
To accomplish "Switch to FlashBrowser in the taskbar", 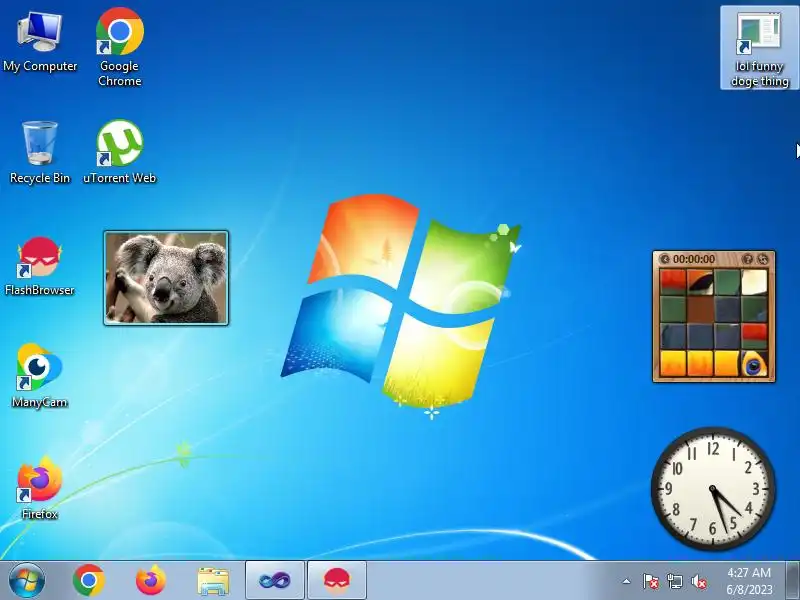I will tap(337, 581).
